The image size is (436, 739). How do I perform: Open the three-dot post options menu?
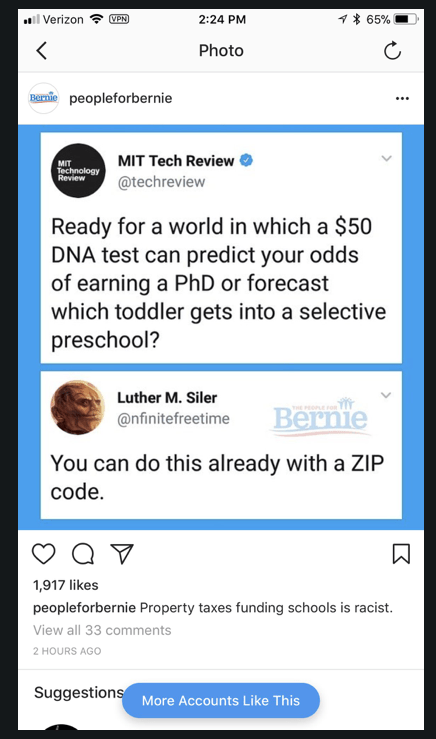tap(402, 99)
